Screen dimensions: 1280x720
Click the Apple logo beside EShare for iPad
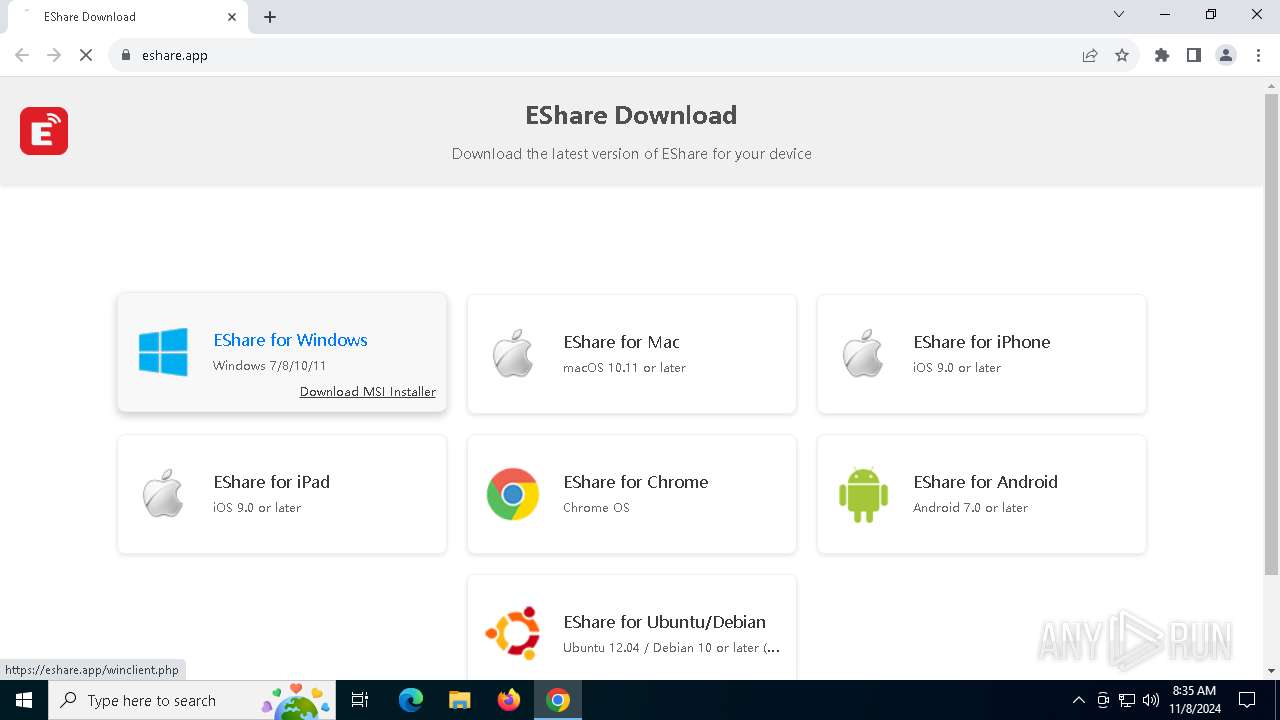(x=163, y=493)
